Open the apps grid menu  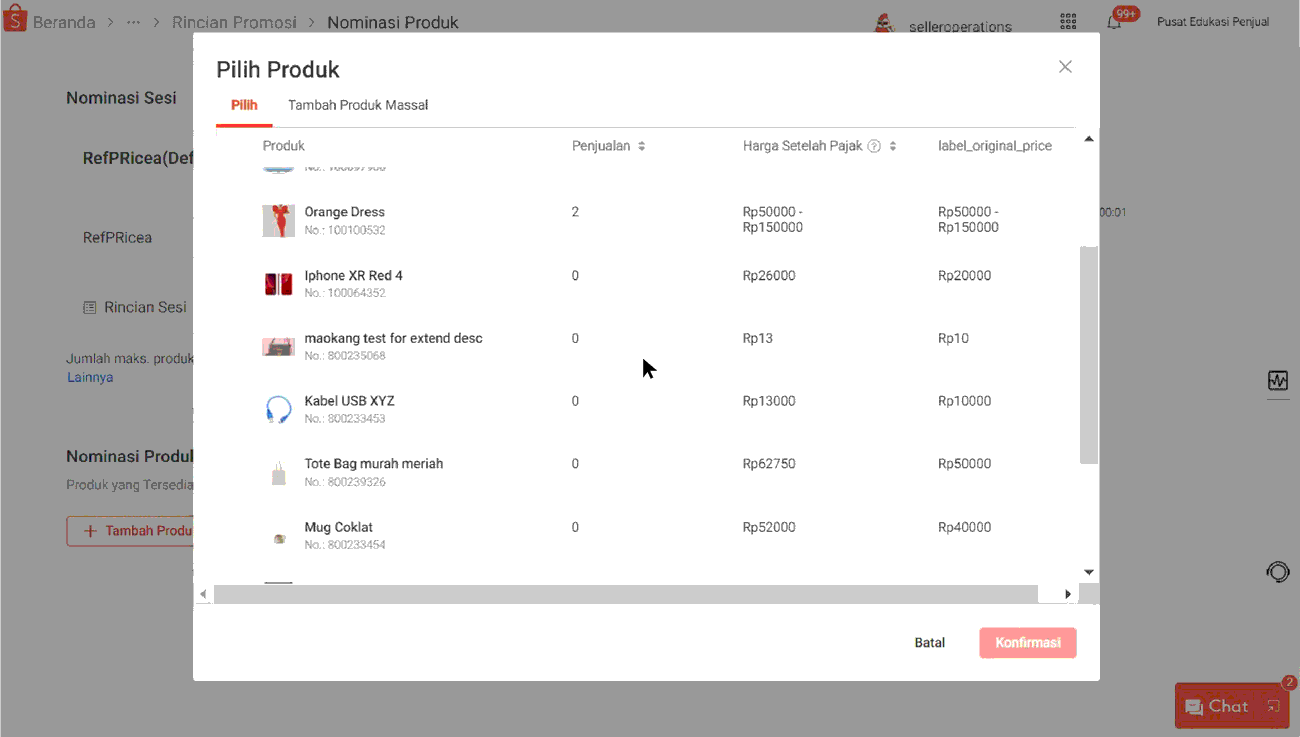click(1068, 22)
